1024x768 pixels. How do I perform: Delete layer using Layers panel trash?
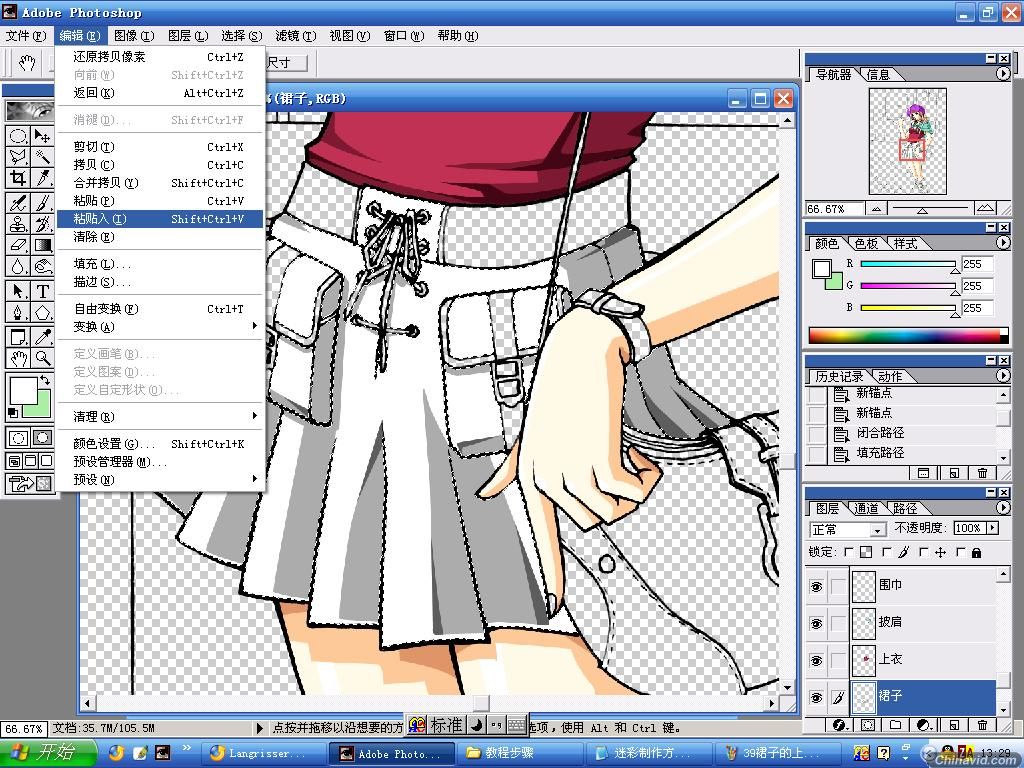click(982, 725)
